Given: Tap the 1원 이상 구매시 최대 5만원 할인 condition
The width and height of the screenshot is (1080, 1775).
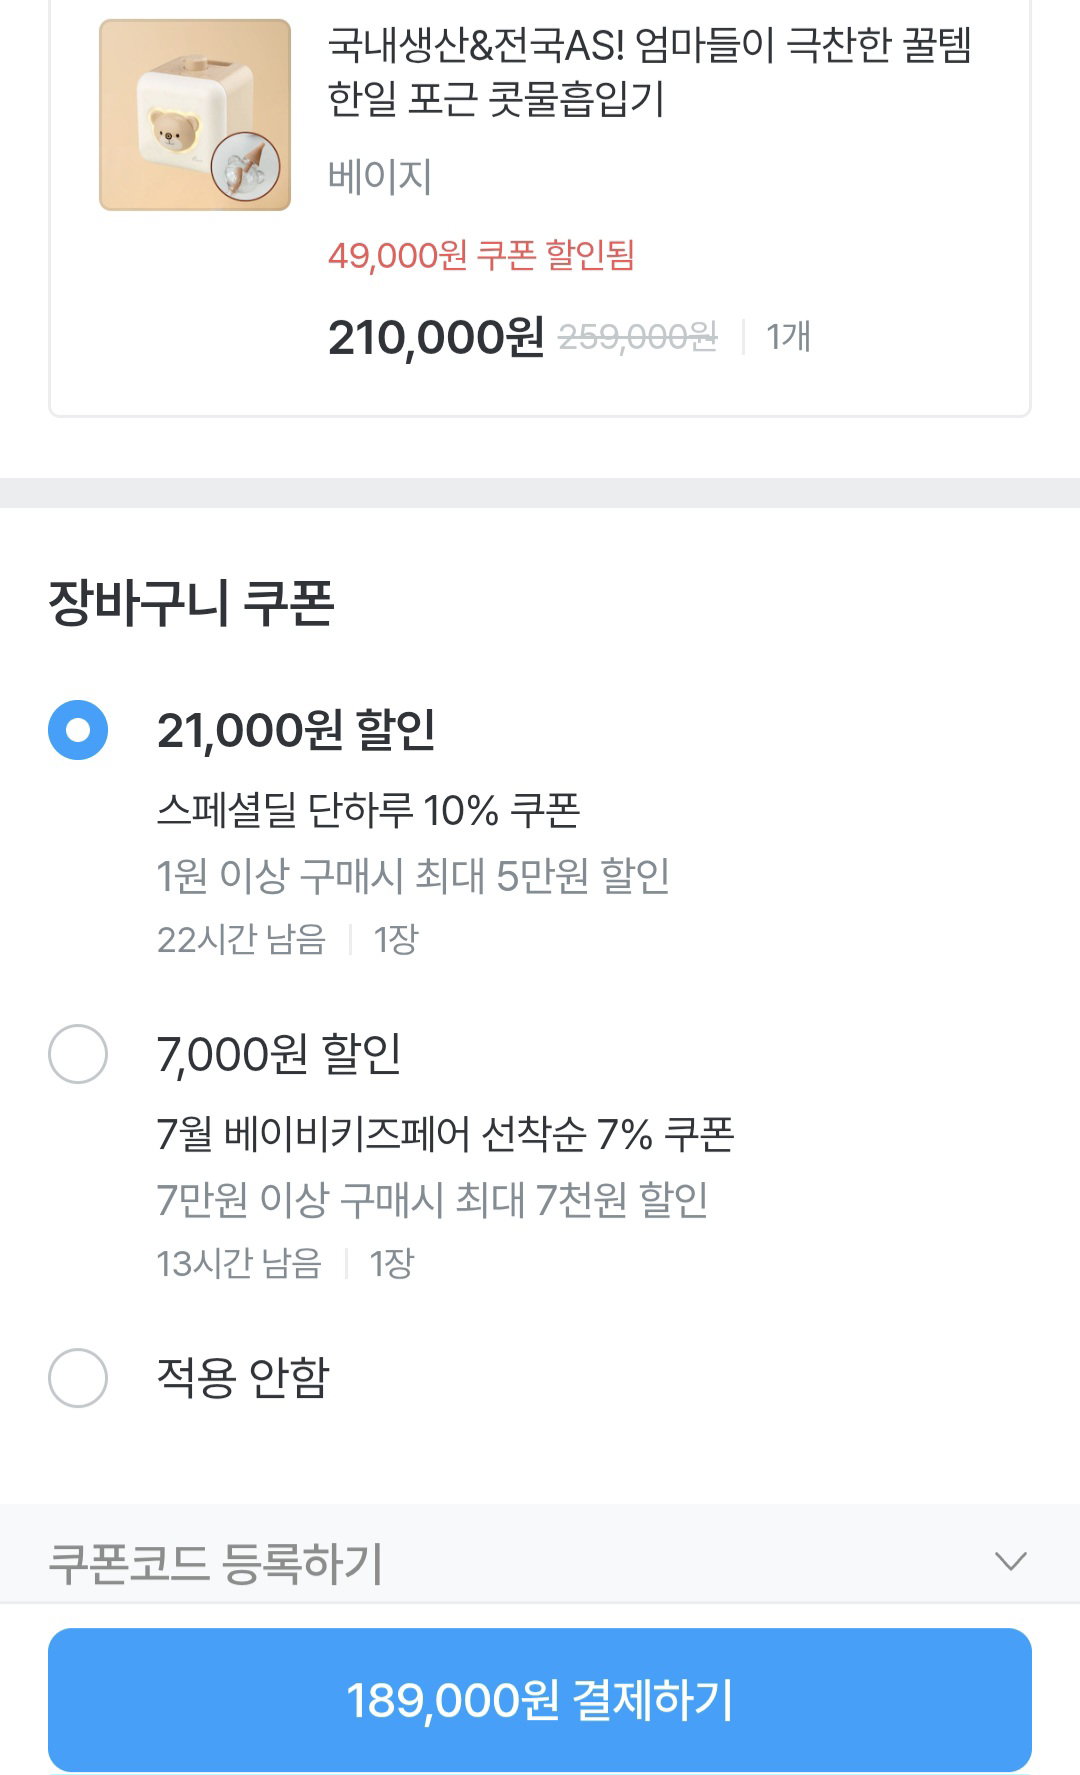Looking at the screenshot, I should [x=413, y=876].
